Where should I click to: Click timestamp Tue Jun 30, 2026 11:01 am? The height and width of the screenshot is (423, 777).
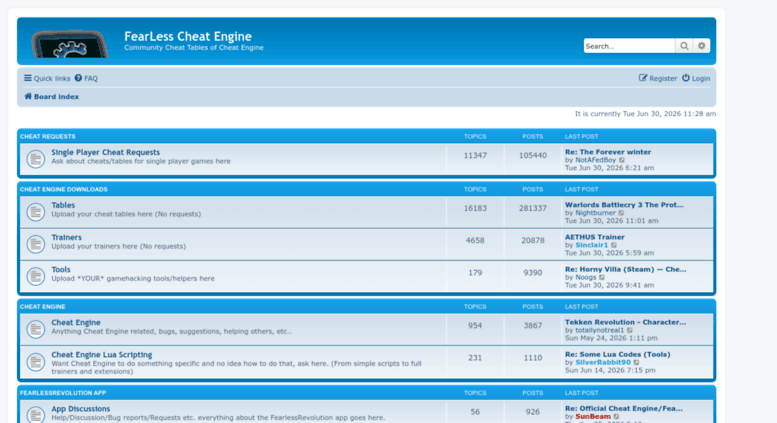[x=611, y=220]
